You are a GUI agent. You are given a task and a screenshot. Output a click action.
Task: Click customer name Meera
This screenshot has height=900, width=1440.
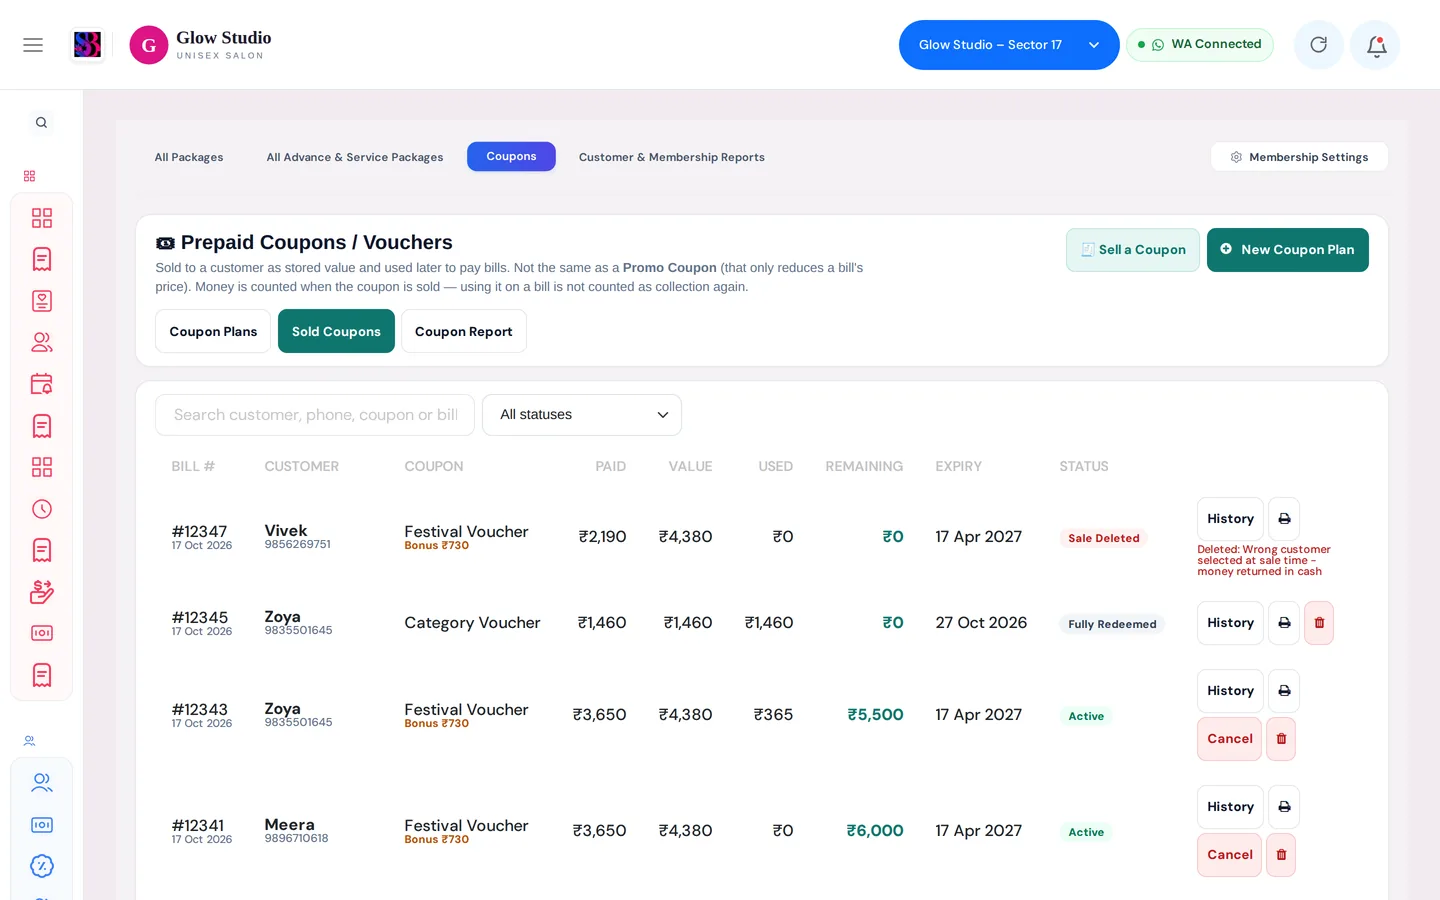[x=289, y=825]
